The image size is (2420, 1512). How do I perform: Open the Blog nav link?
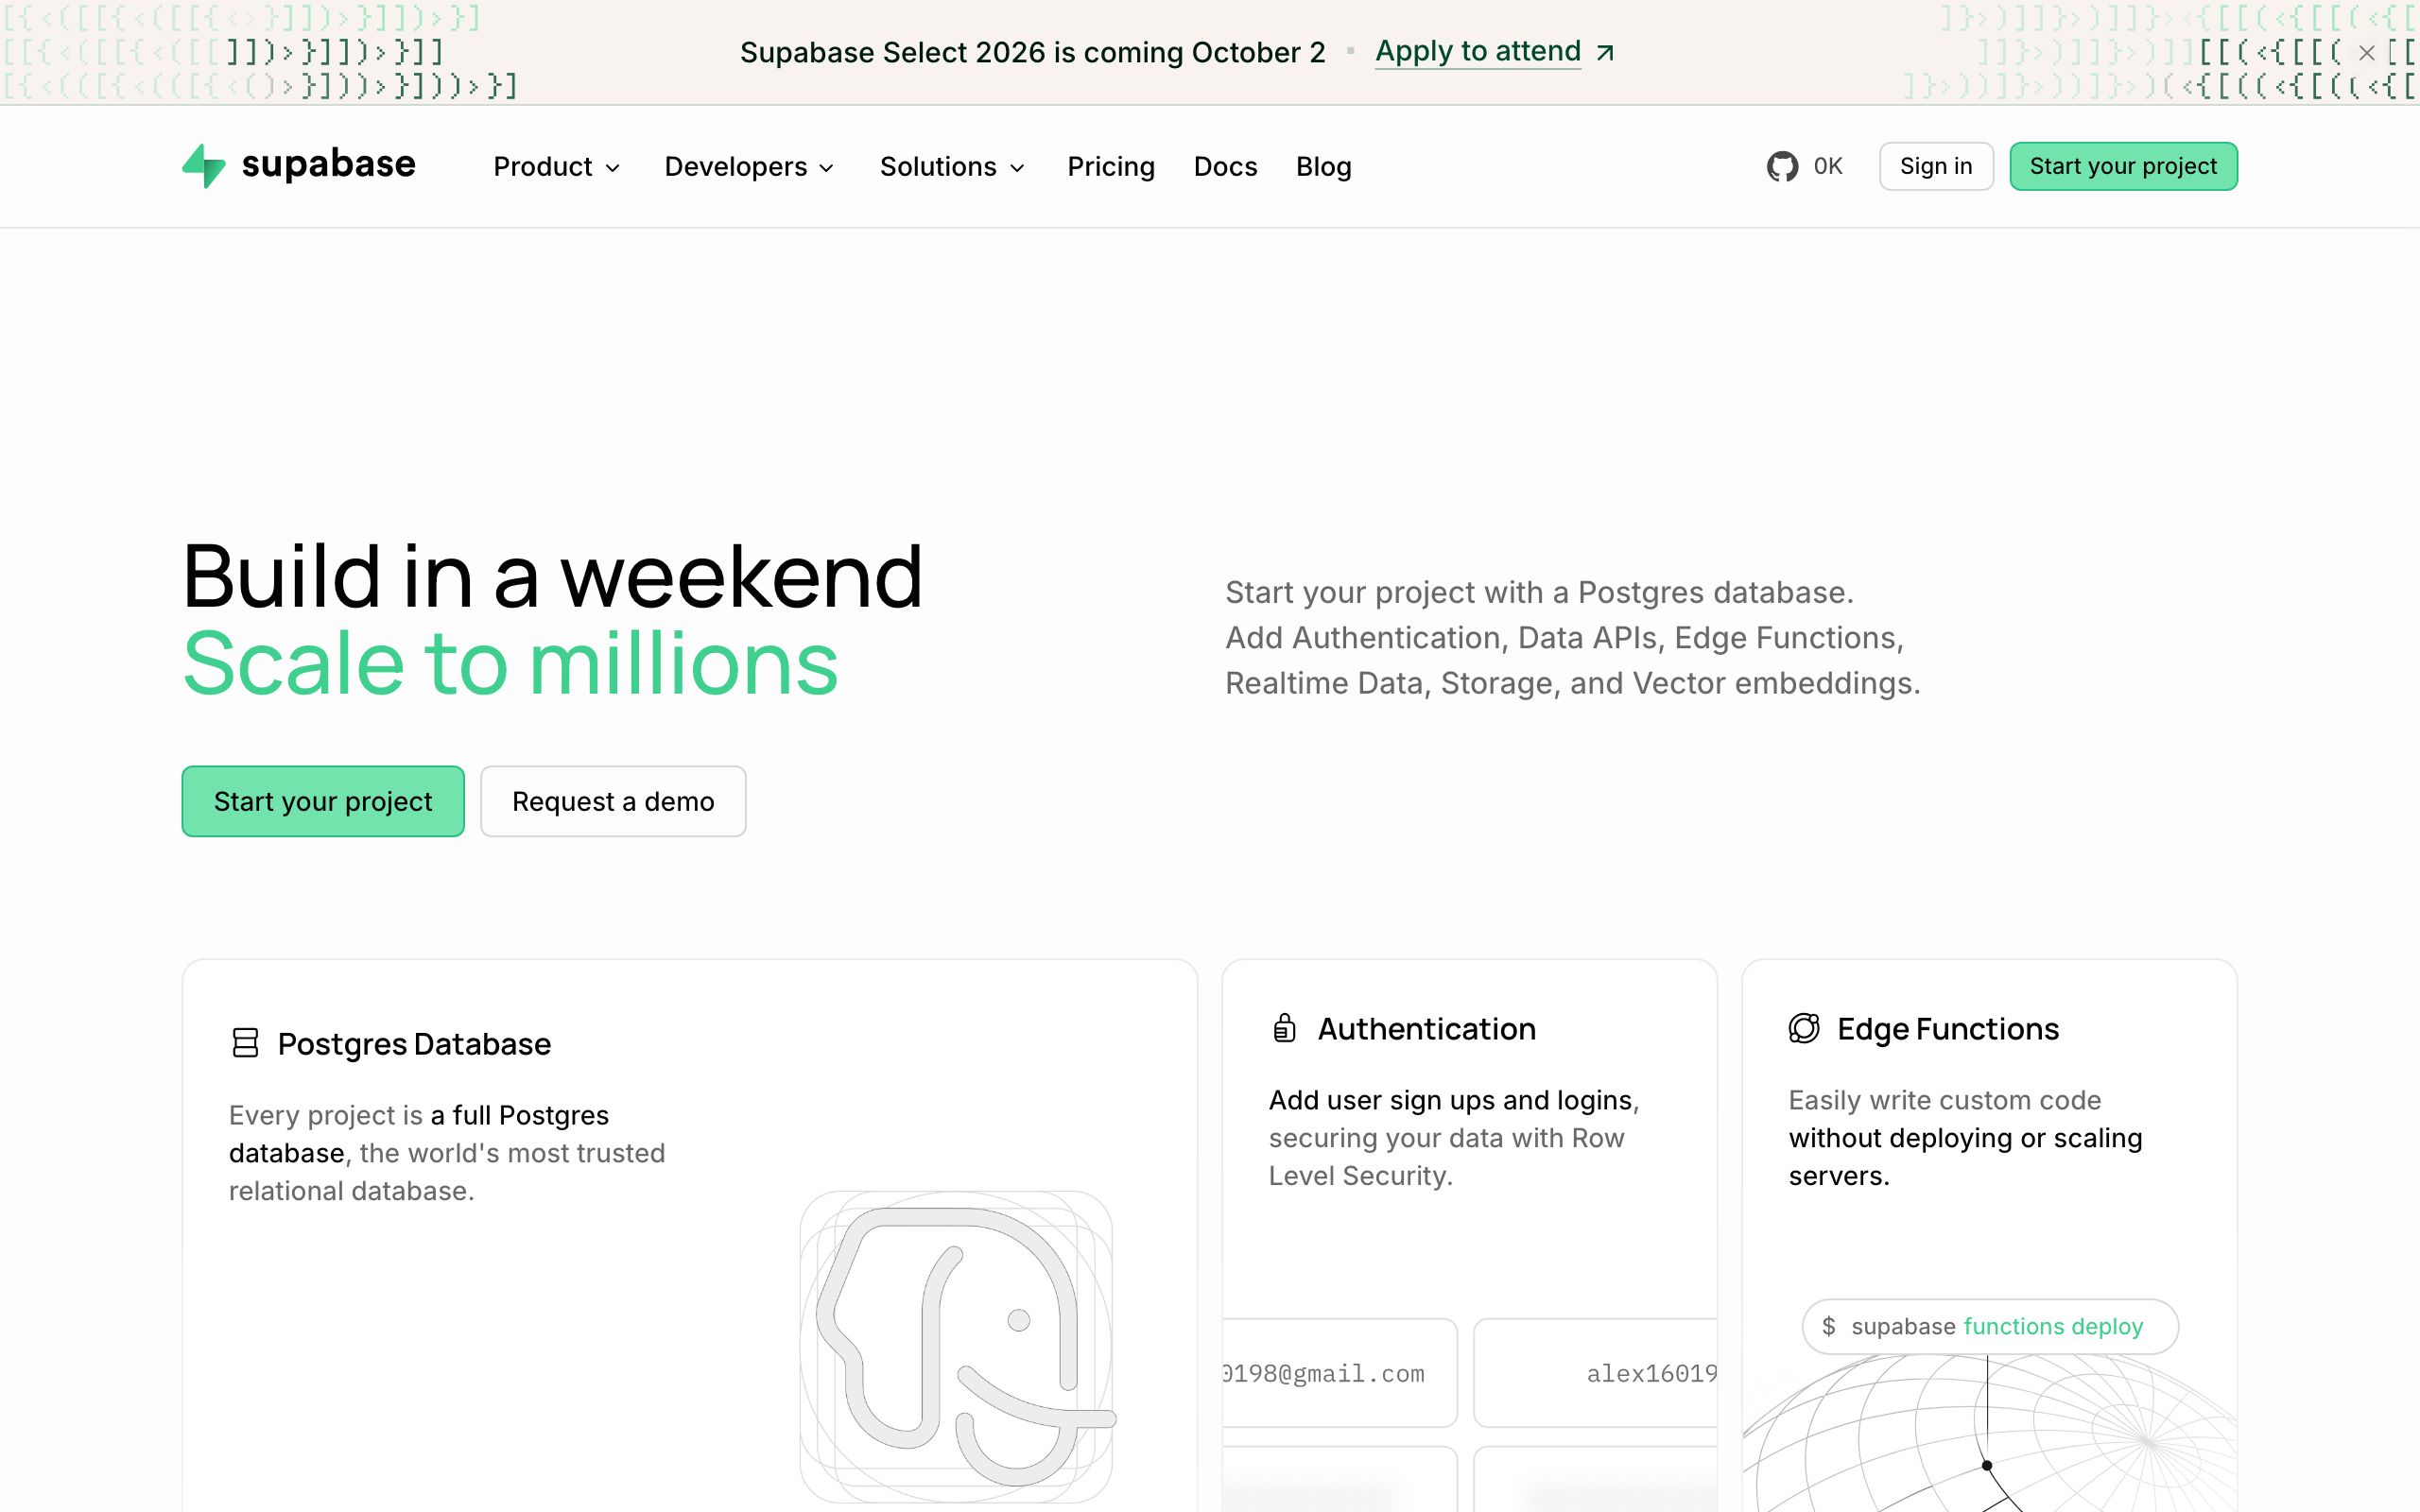point(1323,167)
